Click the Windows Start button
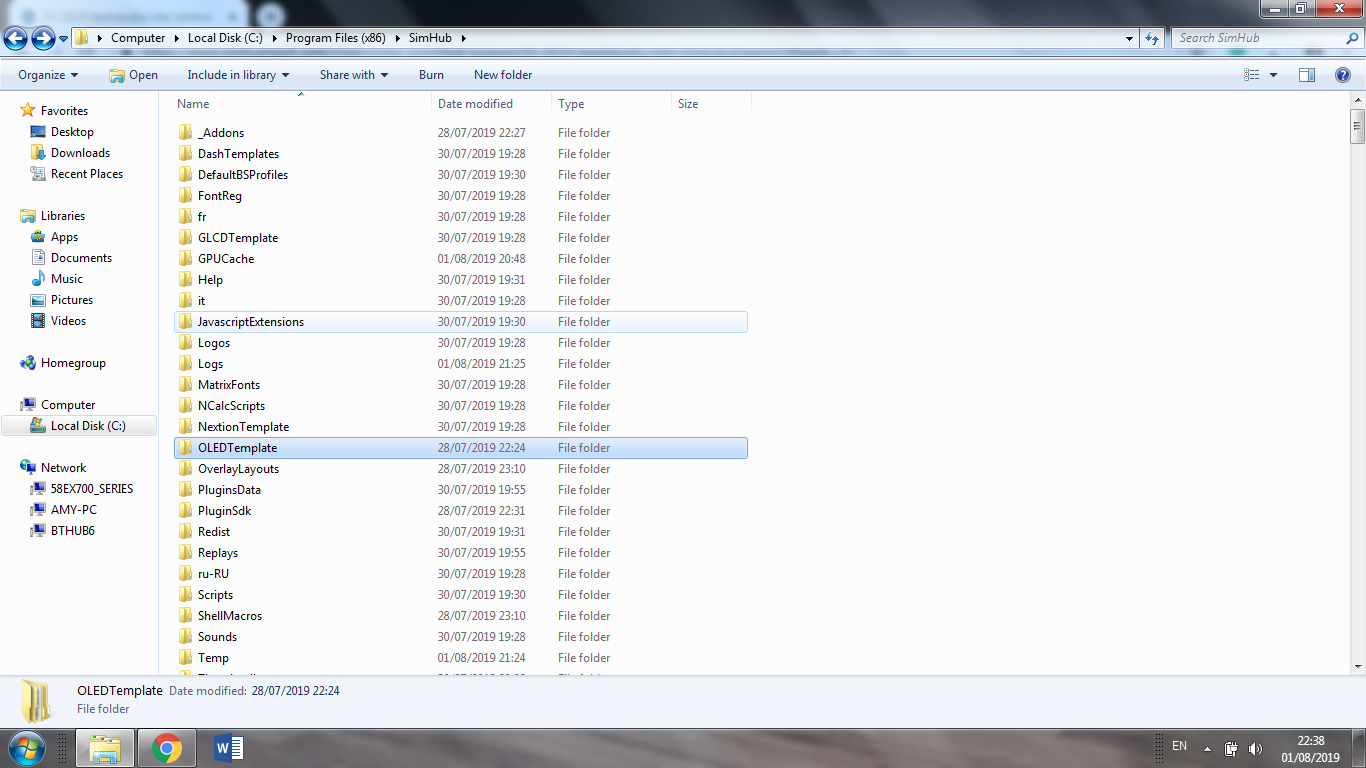This screenshot has width=1366, height=768. pos(26,747)
